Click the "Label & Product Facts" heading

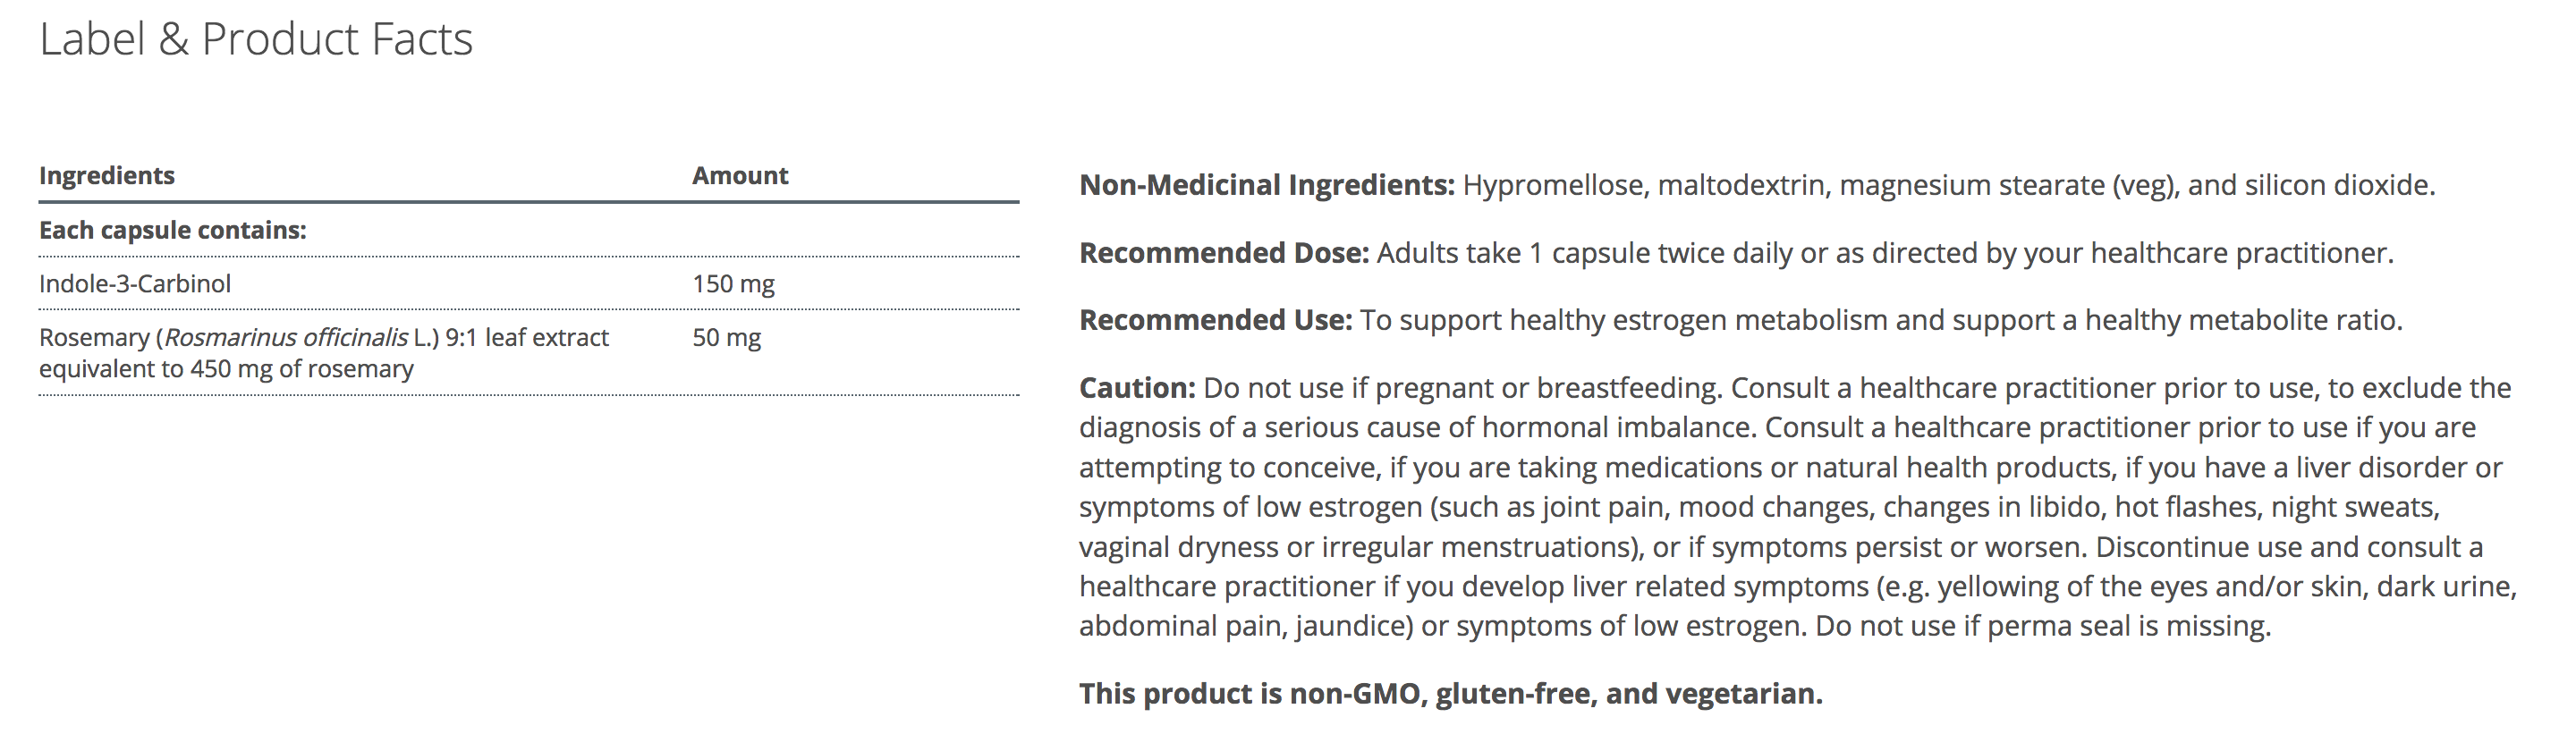pyautogui.click(x=256, y=40)
